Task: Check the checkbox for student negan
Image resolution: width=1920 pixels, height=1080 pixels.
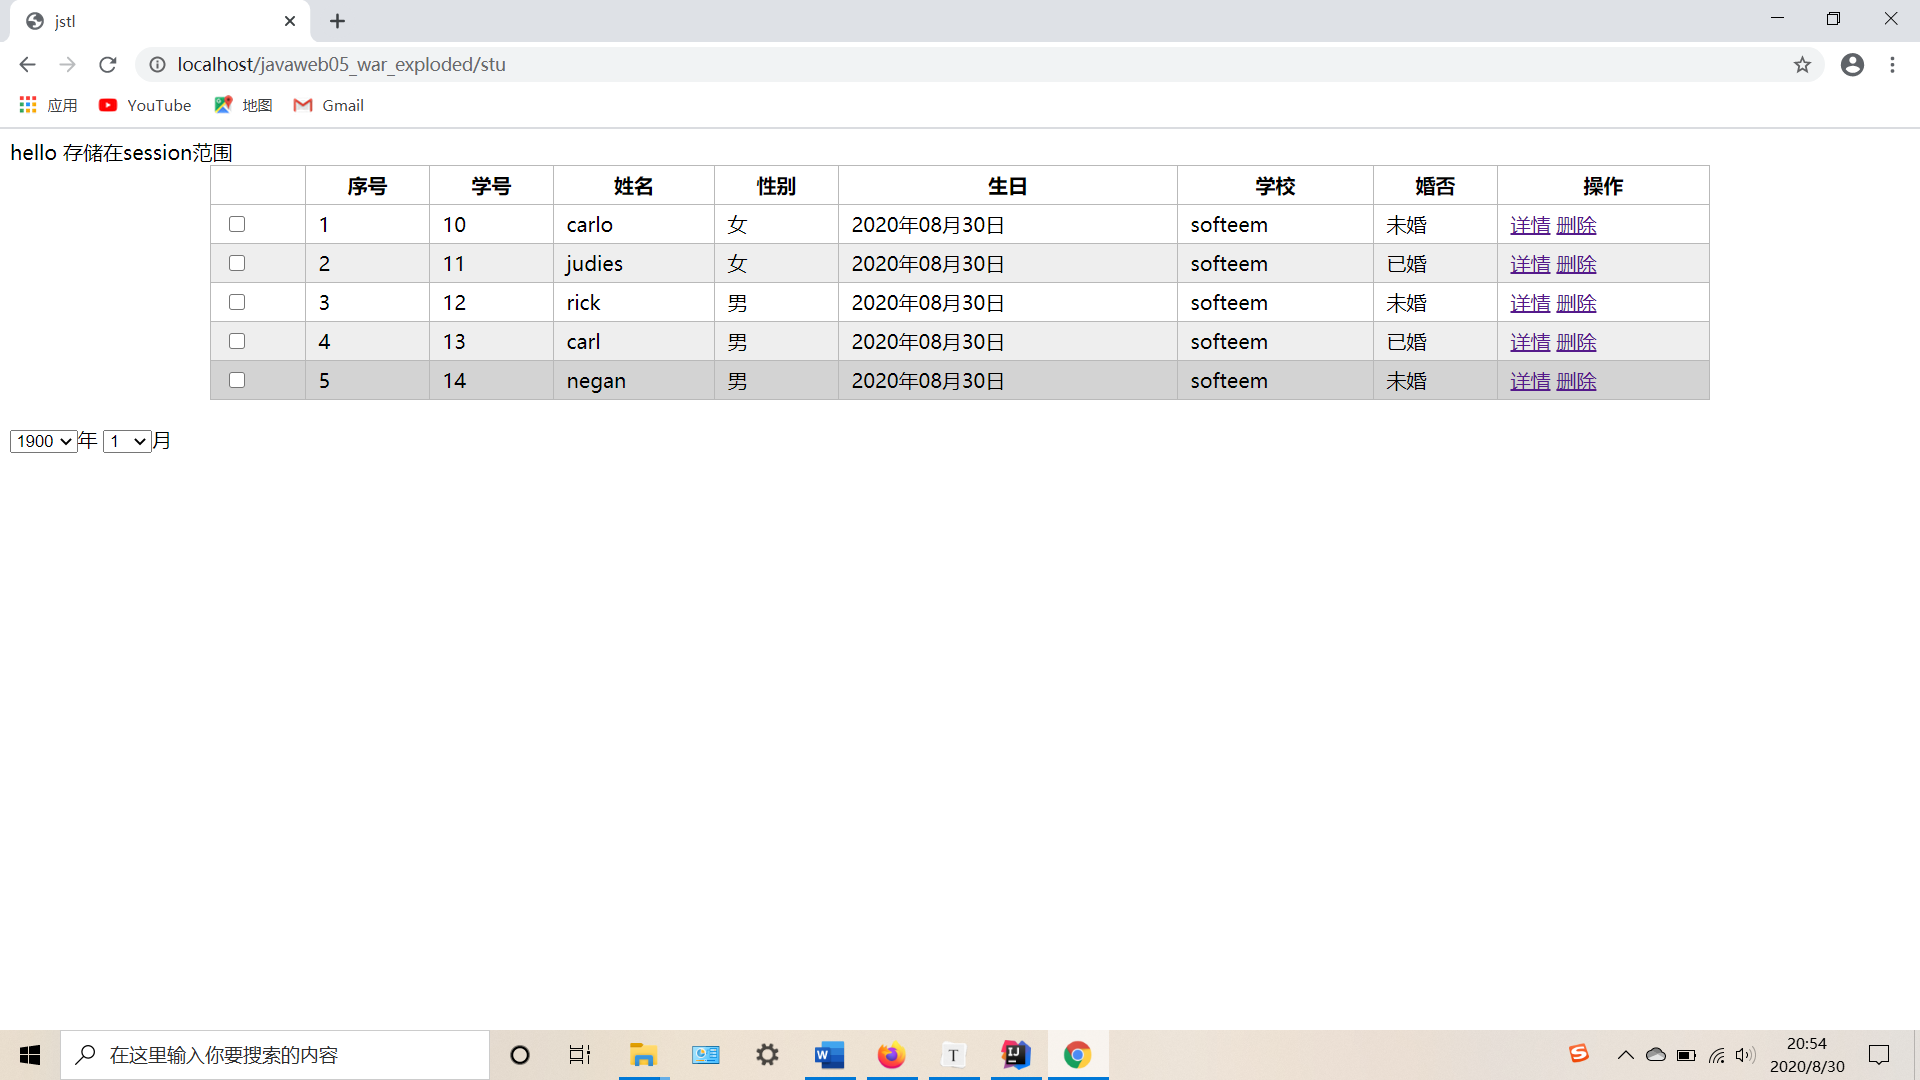Action: coord(236,380)
